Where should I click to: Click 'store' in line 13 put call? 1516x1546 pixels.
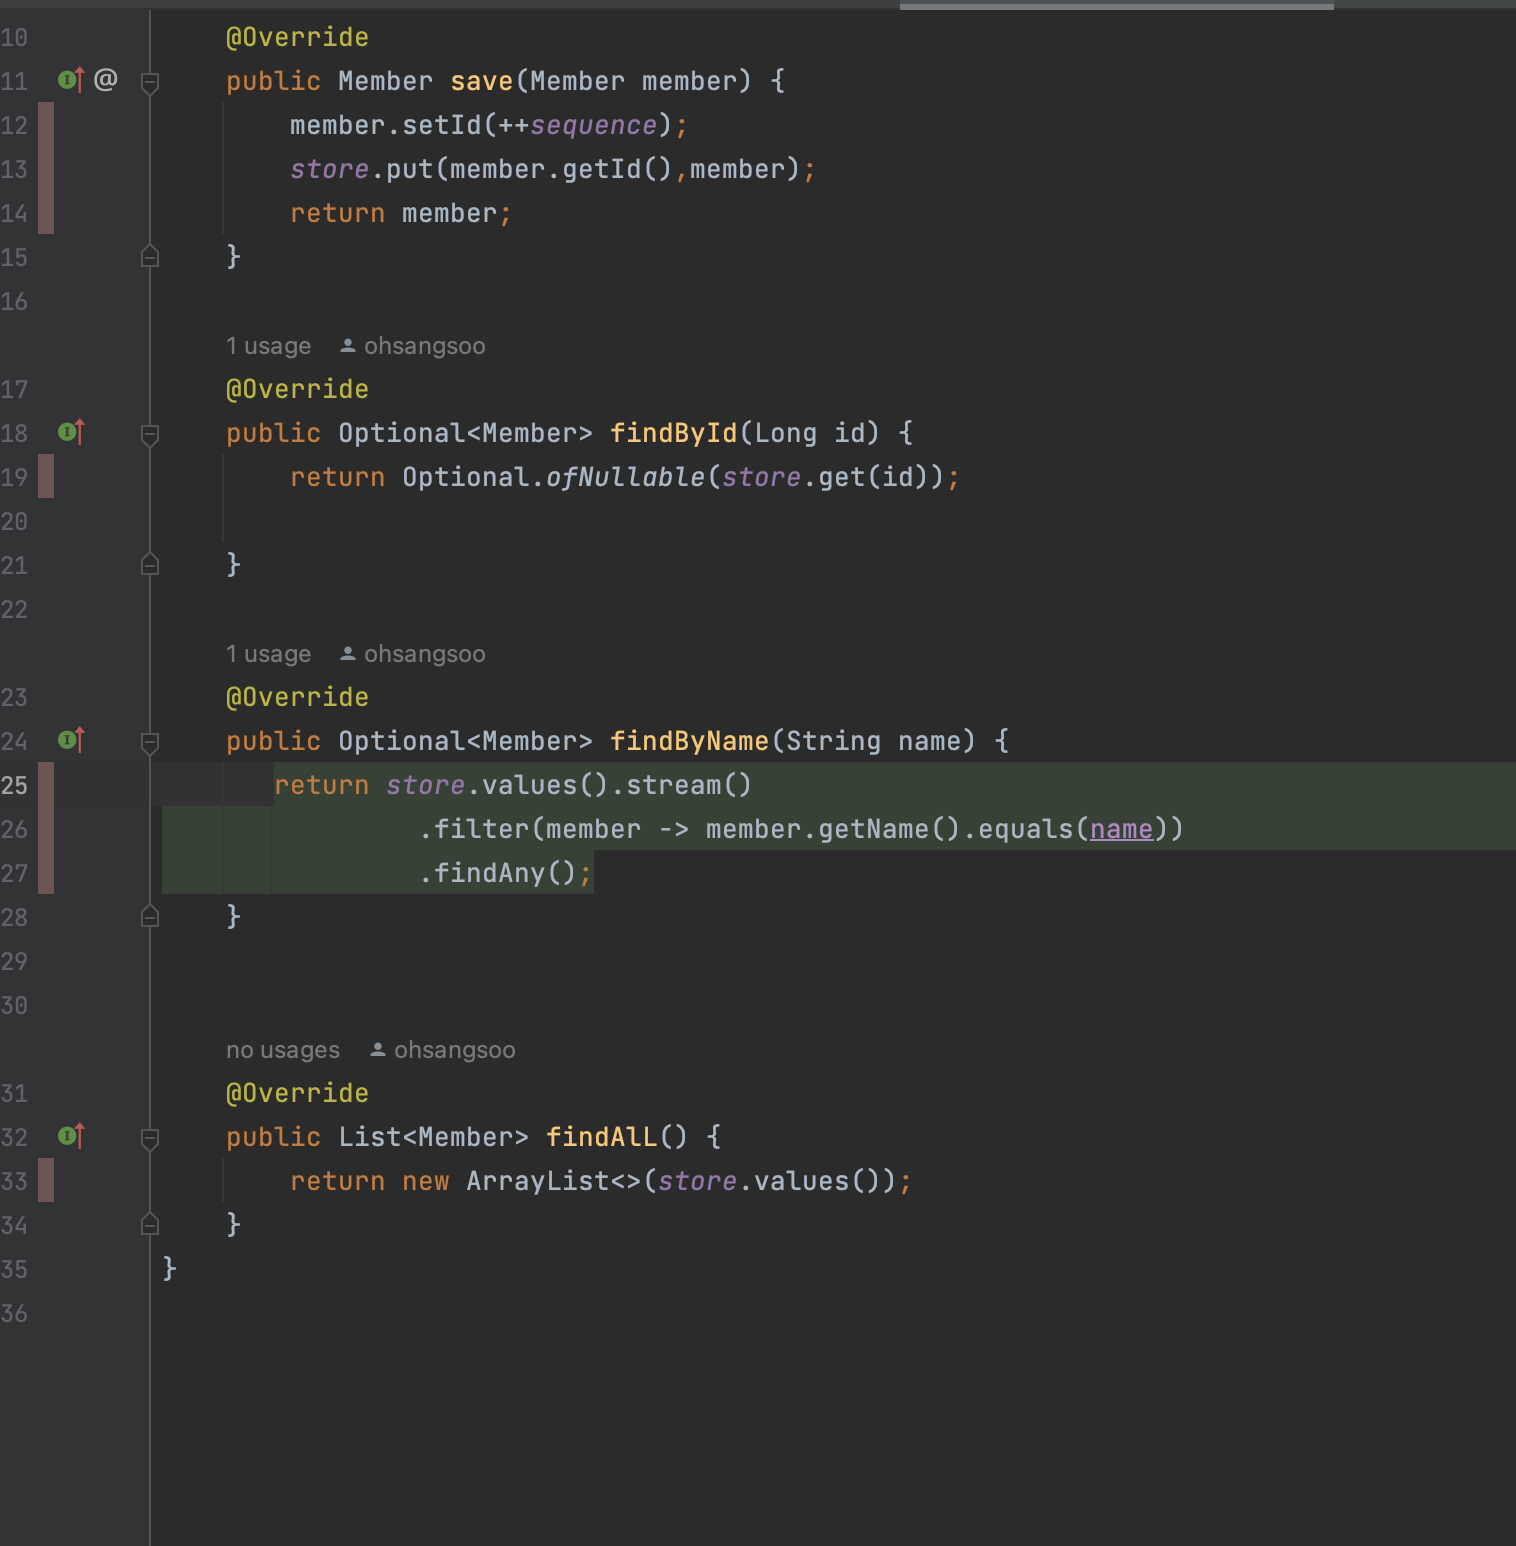click(330, 169)
